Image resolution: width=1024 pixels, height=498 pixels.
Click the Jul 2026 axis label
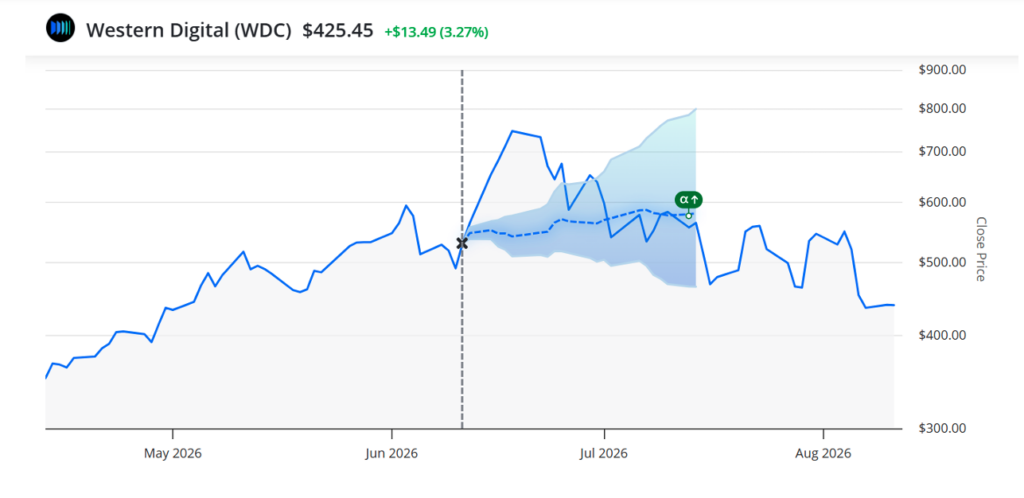605,453
